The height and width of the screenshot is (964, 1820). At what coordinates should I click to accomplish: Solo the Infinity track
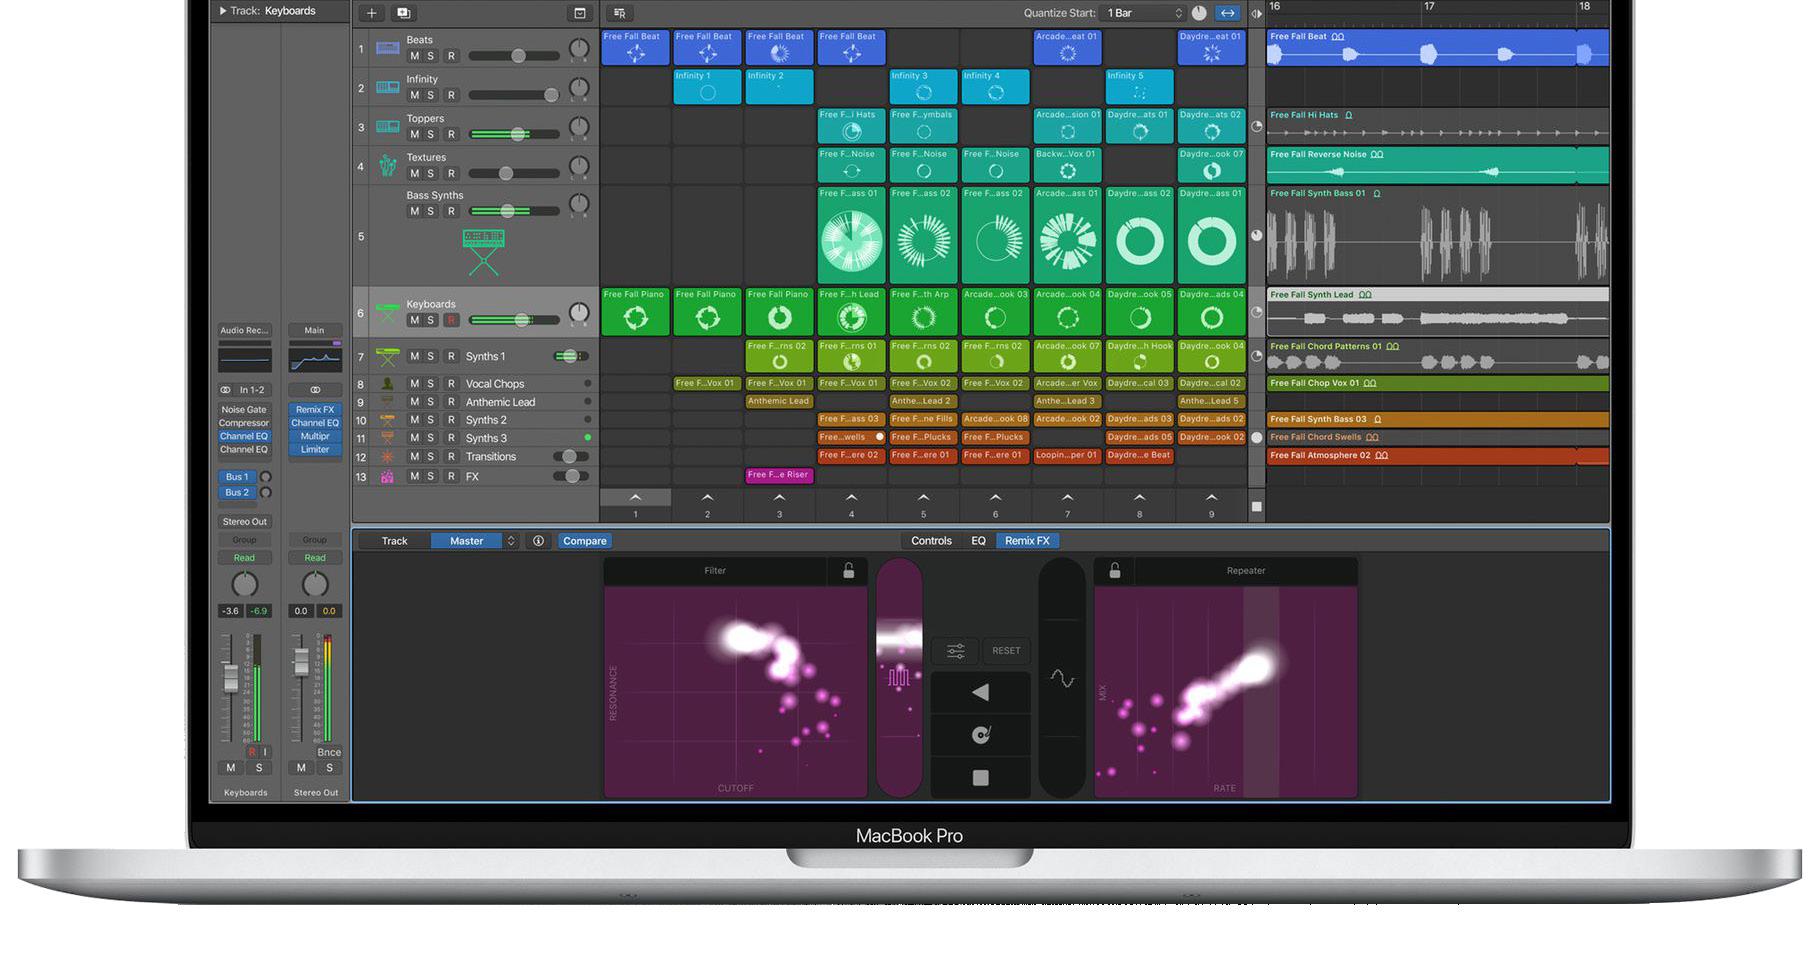tap(431, 95)
